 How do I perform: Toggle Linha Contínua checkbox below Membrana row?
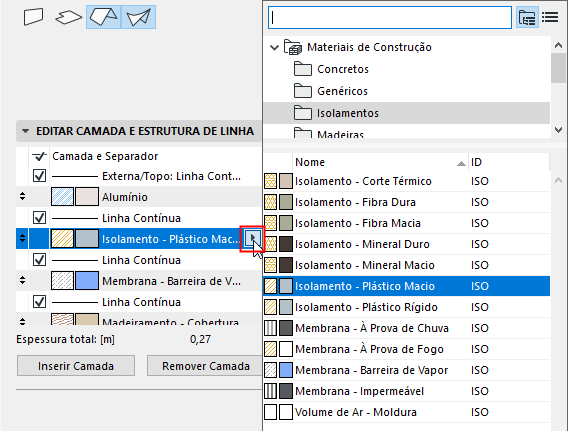(39, 302)
